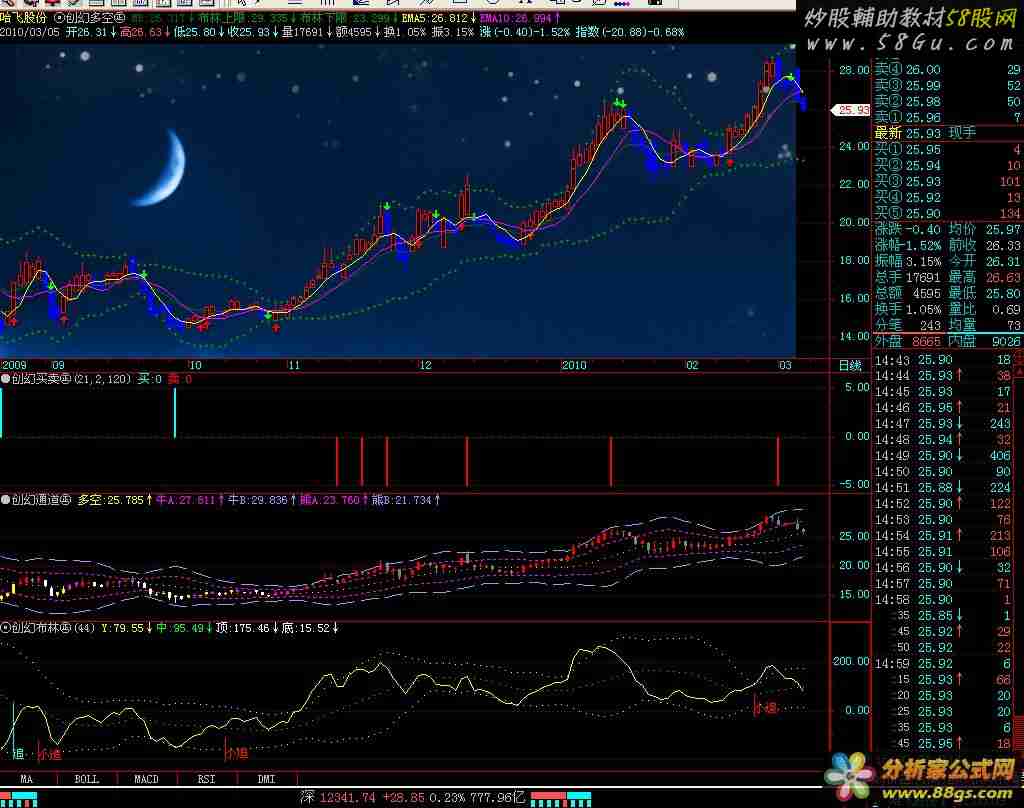Select the DMI indicator tab

266,779
